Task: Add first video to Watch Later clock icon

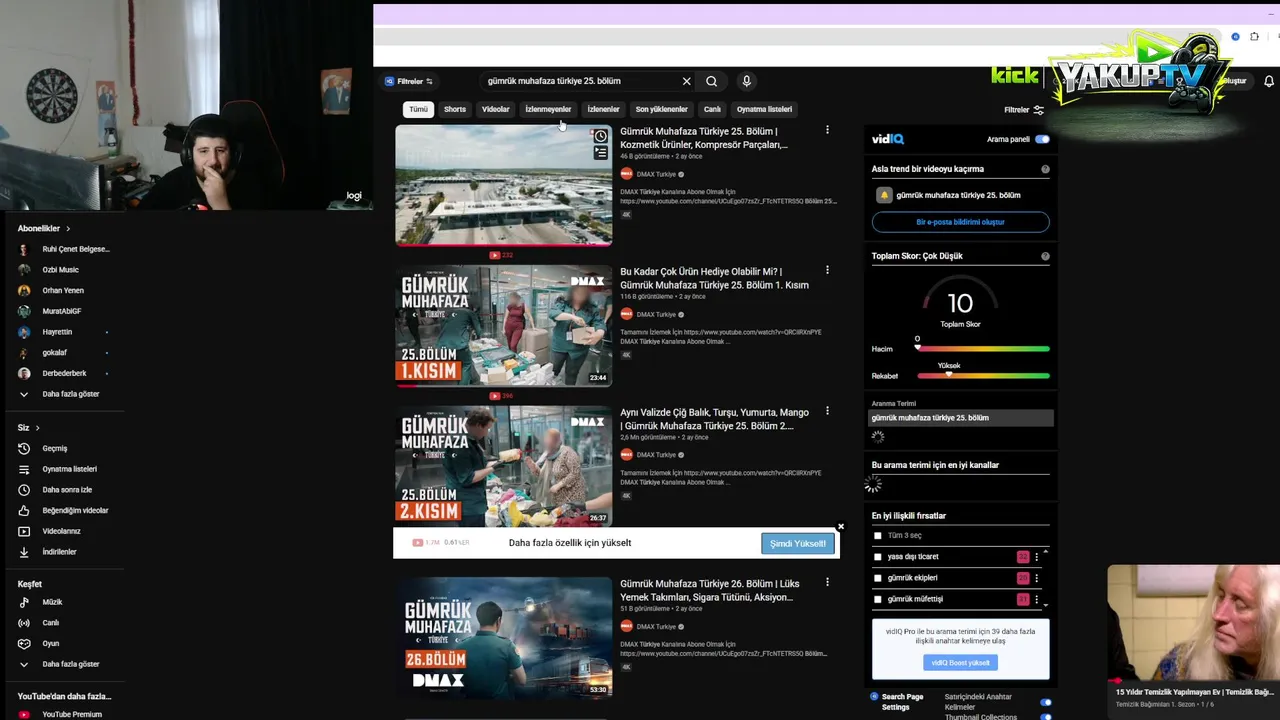Action: pos(600,136)
